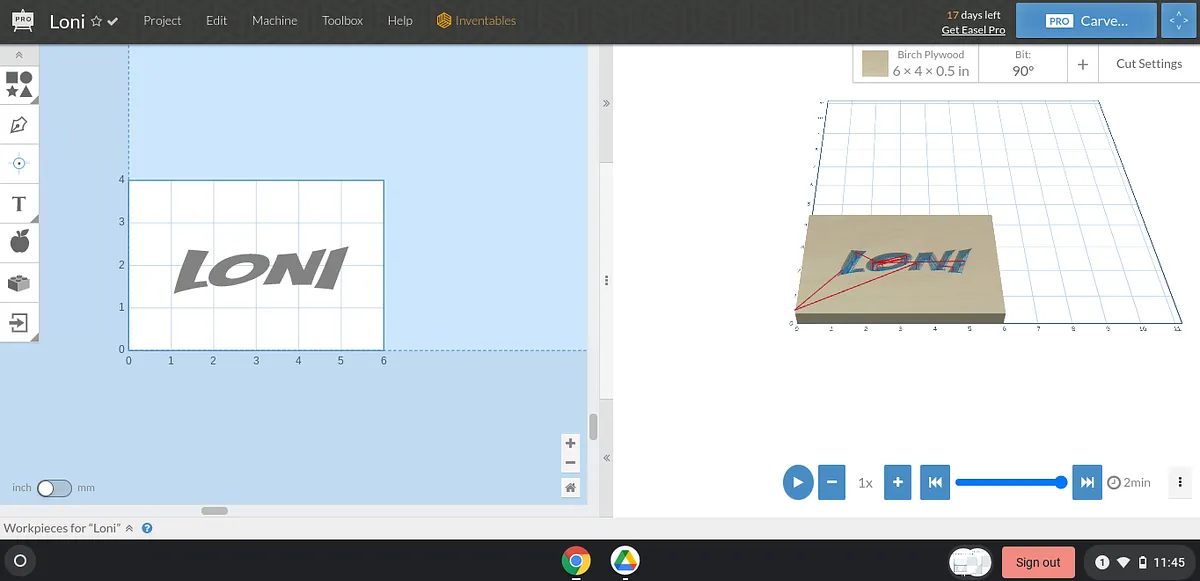The image size is (1200, 581).
Task: Click the Carve button
Action: pos(1086,20)
